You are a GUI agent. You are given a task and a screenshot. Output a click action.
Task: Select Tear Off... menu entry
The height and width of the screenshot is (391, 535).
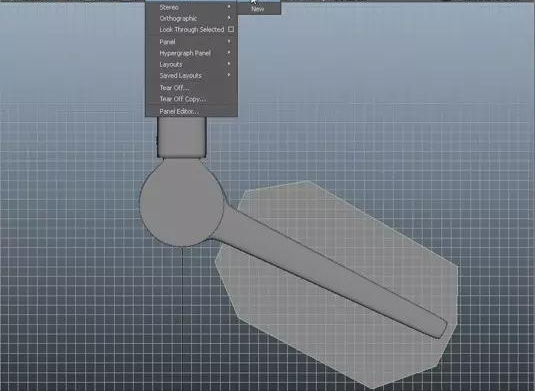pos(191,88)
